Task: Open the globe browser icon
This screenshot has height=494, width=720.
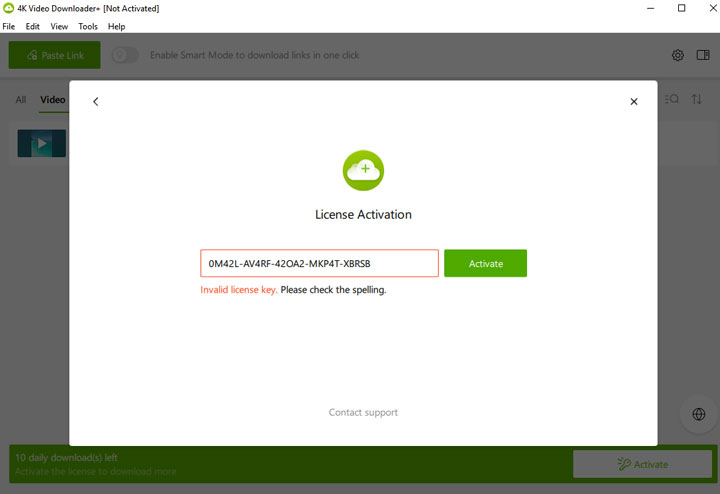Action: (699, 414)
